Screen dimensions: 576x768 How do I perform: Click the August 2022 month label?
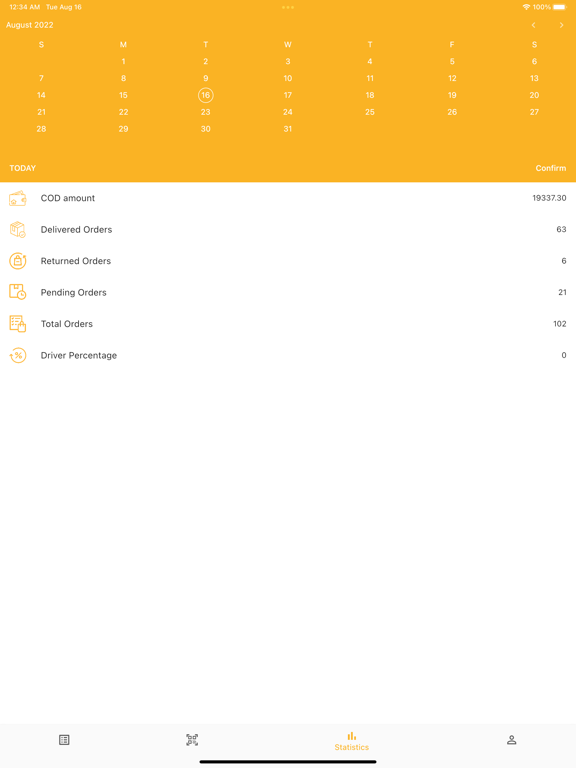pos(30,25)
